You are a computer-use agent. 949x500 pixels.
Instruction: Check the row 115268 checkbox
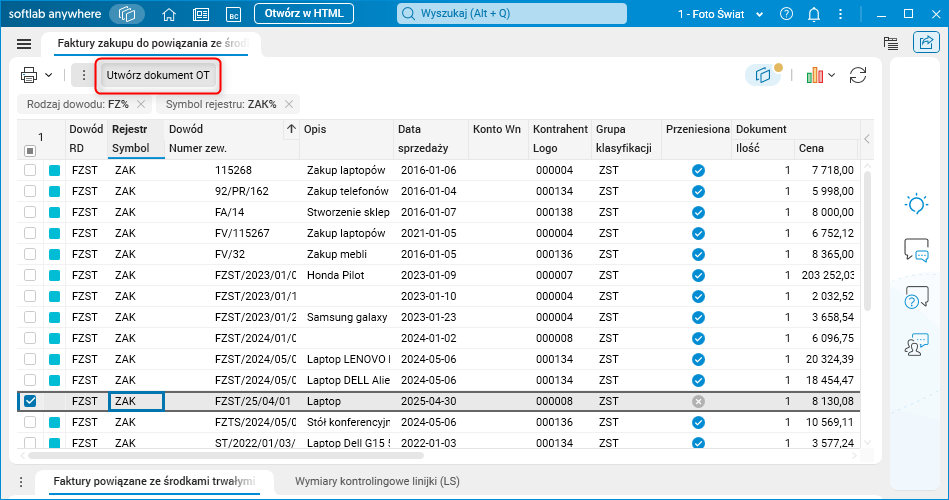[x=30, y=171]
